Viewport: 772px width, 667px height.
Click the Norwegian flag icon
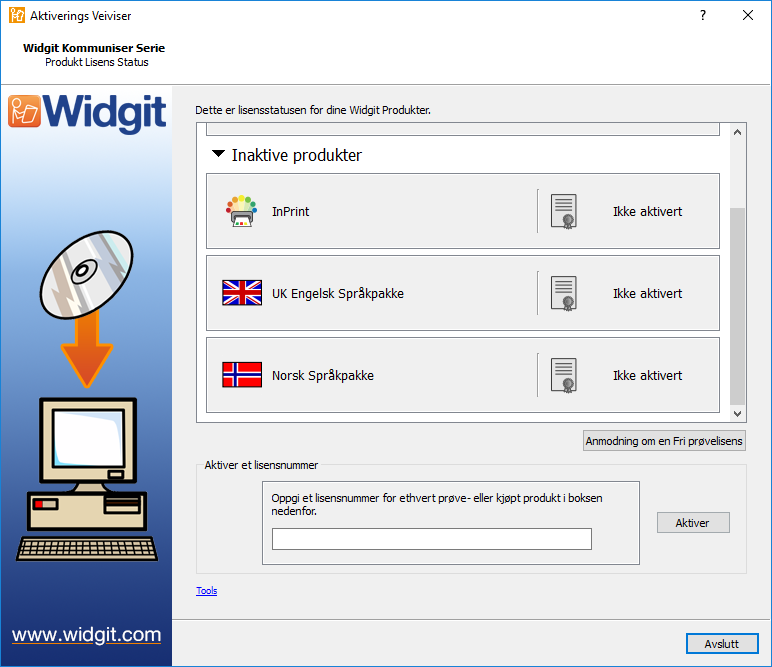coord(242,375)
